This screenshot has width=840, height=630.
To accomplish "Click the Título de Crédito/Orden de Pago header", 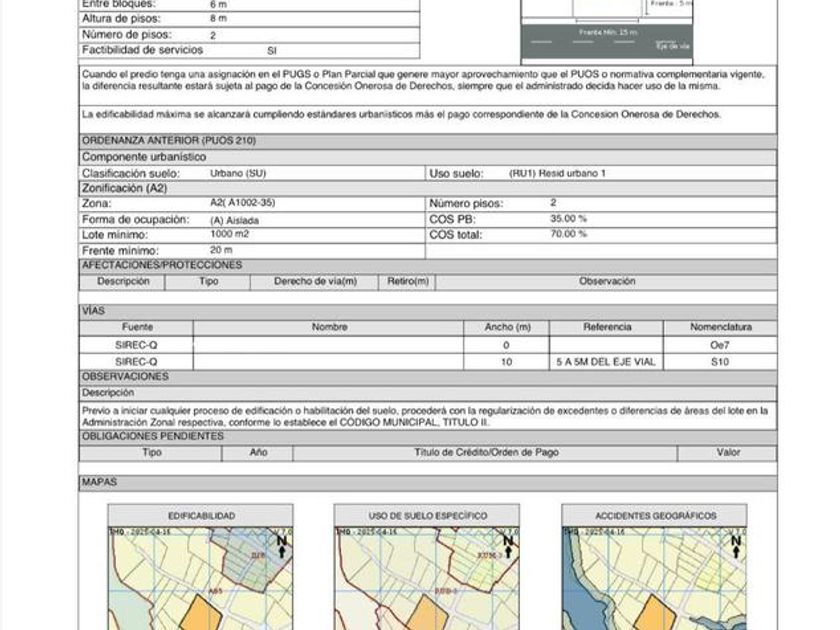I will click(x=486, y=453).
